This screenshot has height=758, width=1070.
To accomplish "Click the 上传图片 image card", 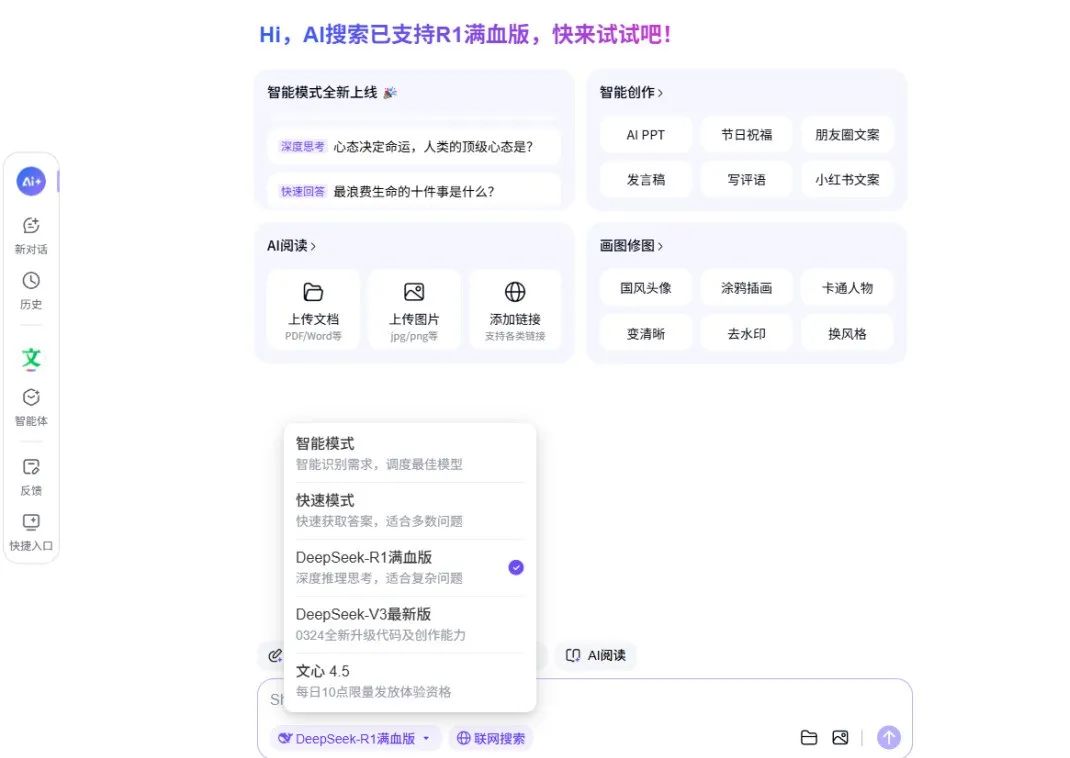I will [x=414, y=310].
